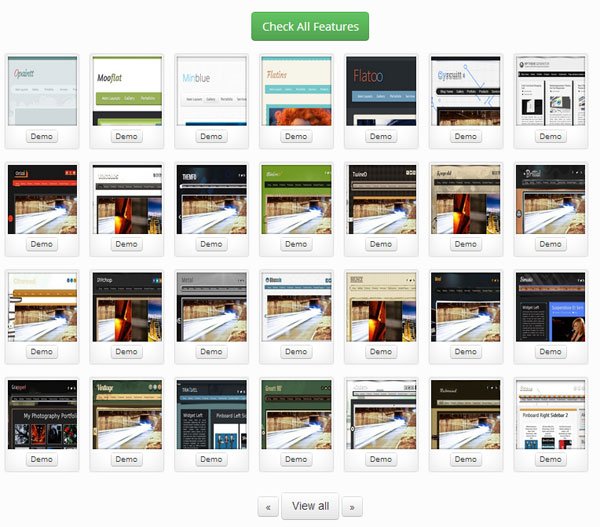Select the white theme with orange navigation bar

click(x=42, y=307)
